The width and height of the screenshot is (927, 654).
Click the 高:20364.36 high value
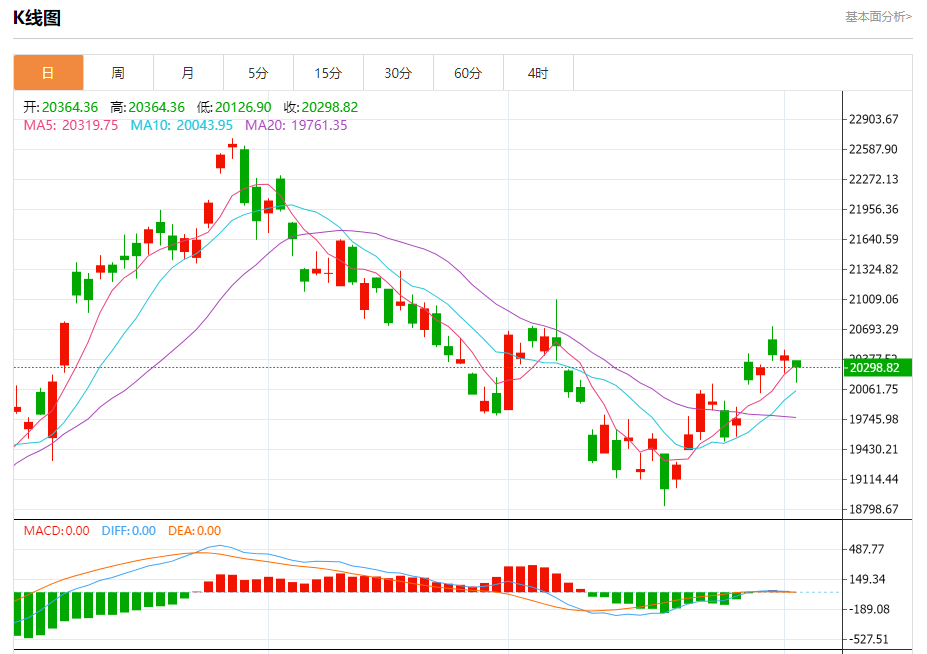click(147, 107)
